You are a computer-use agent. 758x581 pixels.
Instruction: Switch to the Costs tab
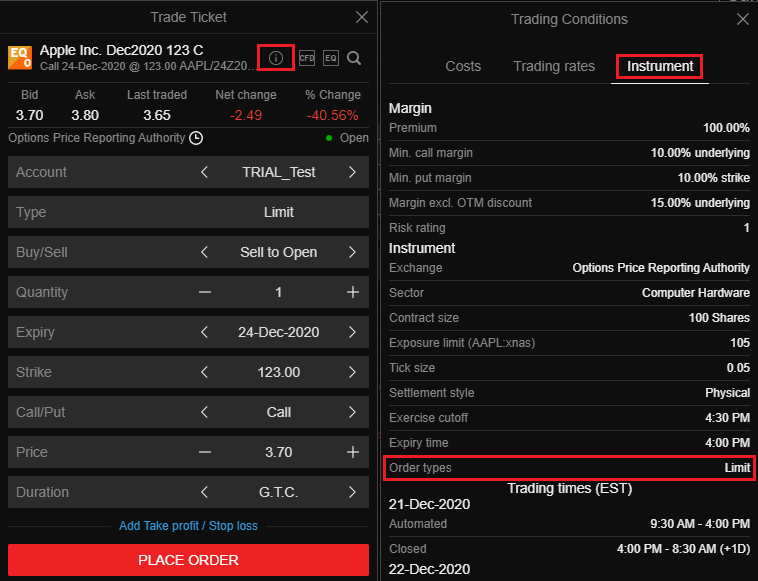(463, 66)
